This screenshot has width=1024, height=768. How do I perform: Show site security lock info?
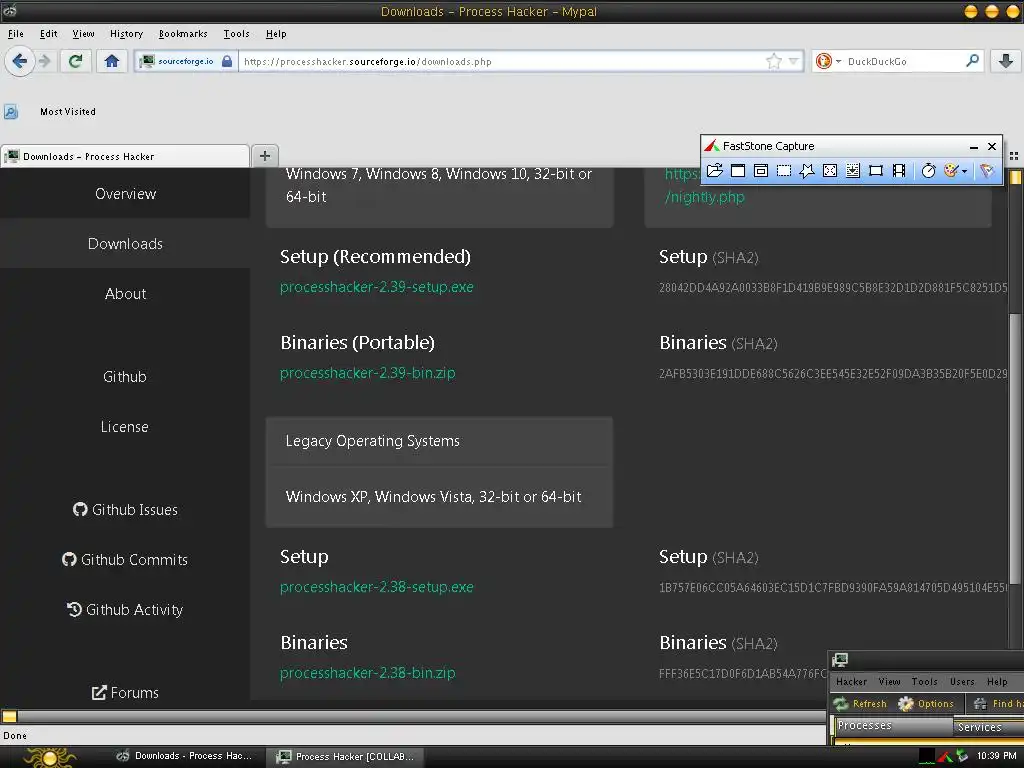click(x=227, y=61)
